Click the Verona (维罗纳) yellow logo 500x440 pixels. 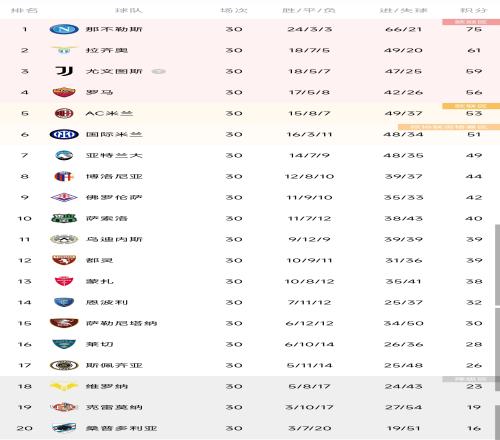64,386
